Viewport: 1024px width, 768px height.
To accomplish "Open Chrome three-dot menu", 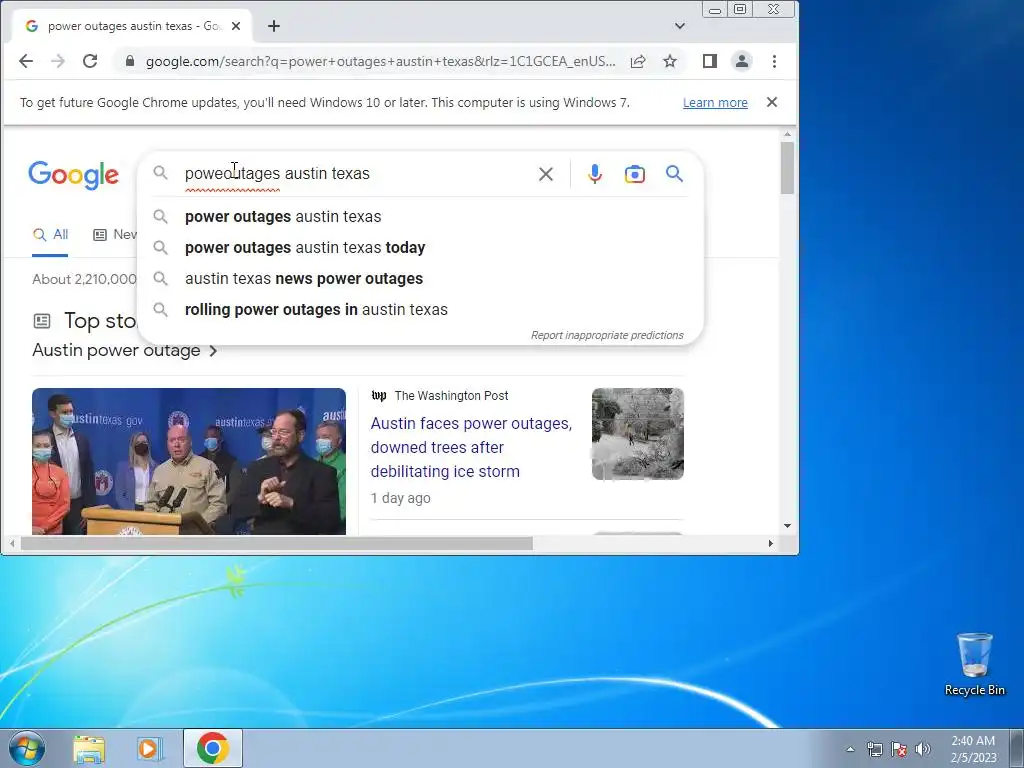I will click(x=775, y=61).
